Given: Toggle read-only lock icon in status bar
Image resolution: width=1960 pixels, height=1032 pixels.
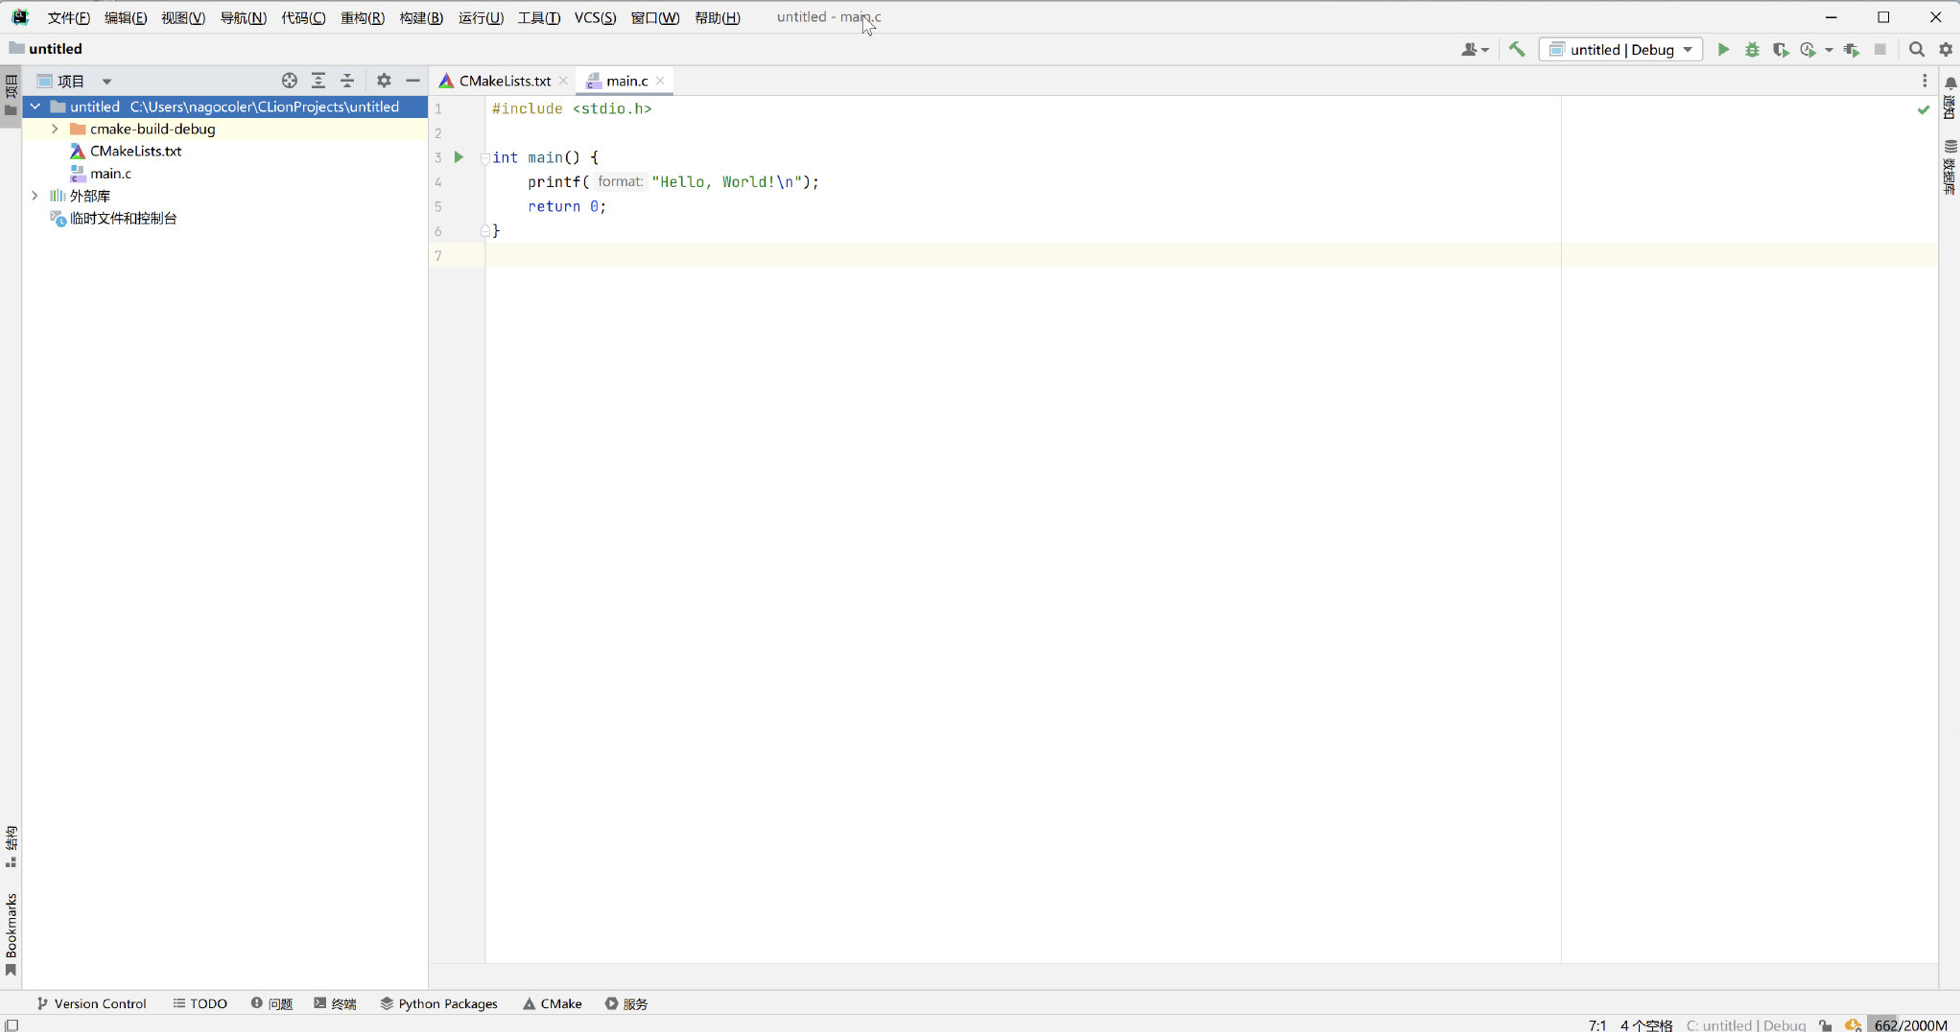Looking at the screenshot, I should click(x=1826, y=1025).
